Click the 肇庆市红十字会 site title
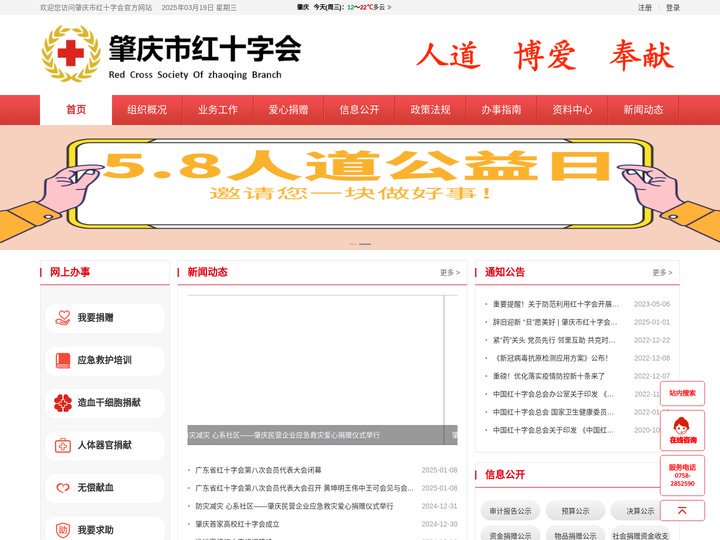Image resolution: width=720 pixels, height=540 pixels. click(x=205, y=49)
